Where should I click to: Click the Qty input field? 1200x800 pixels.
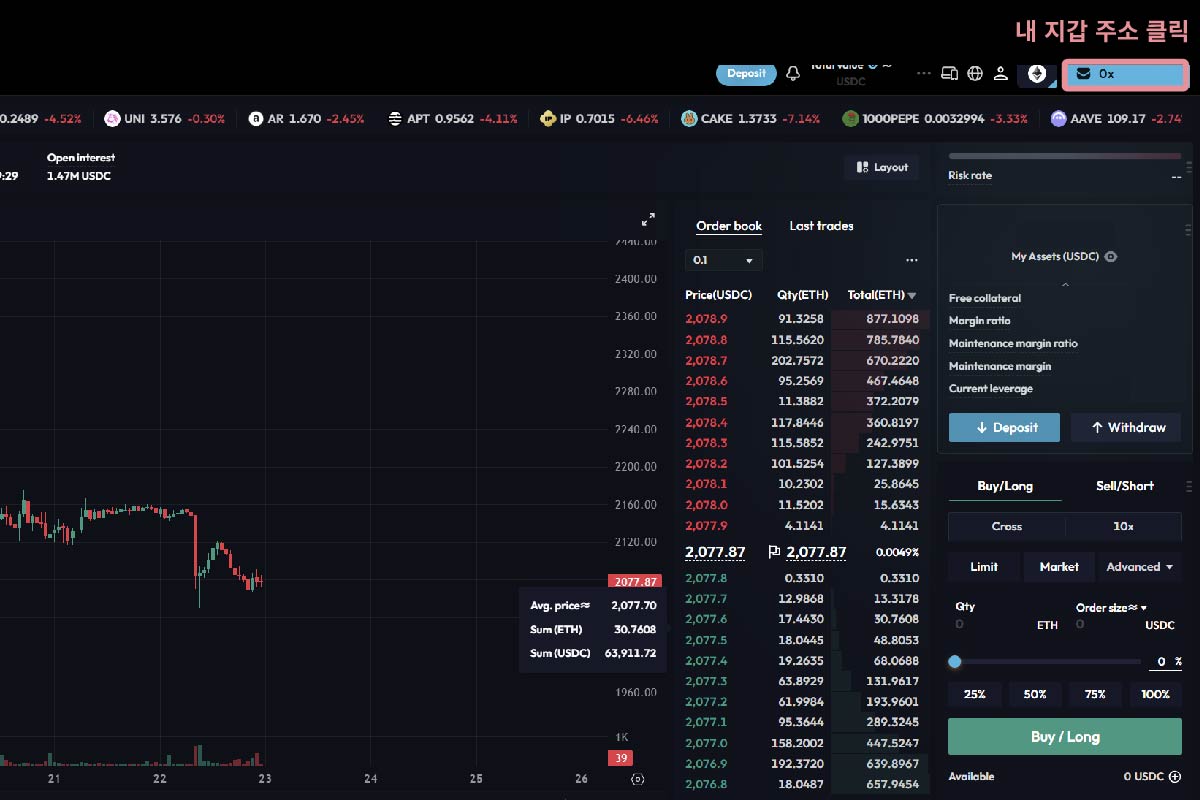click(995, 624)
